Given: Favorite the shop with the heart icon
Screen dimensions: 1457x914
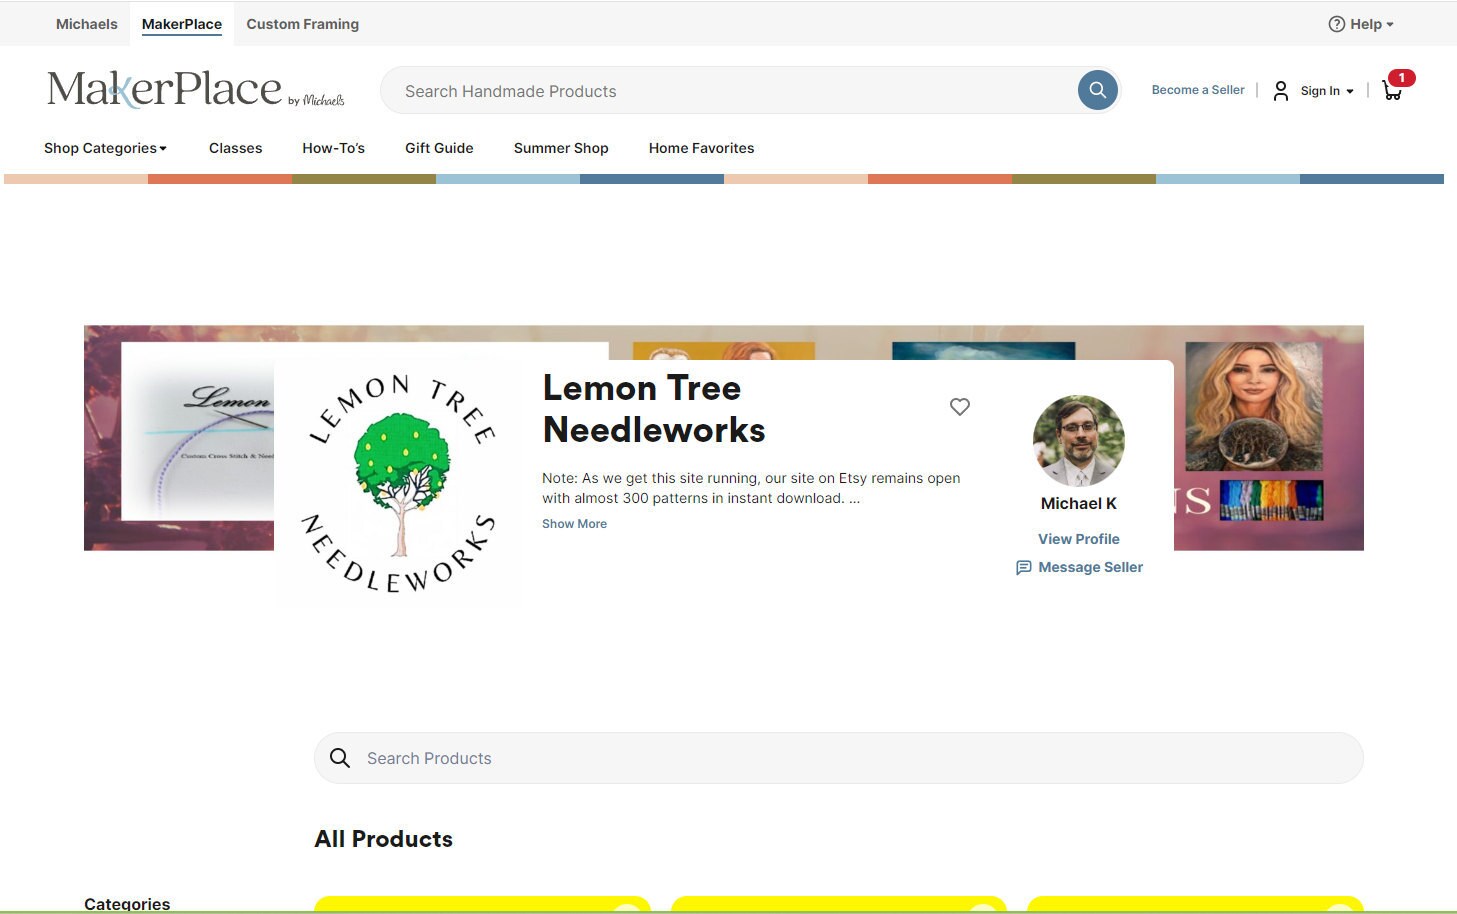Looking at the screenshot, I should (x=960, y=407).
